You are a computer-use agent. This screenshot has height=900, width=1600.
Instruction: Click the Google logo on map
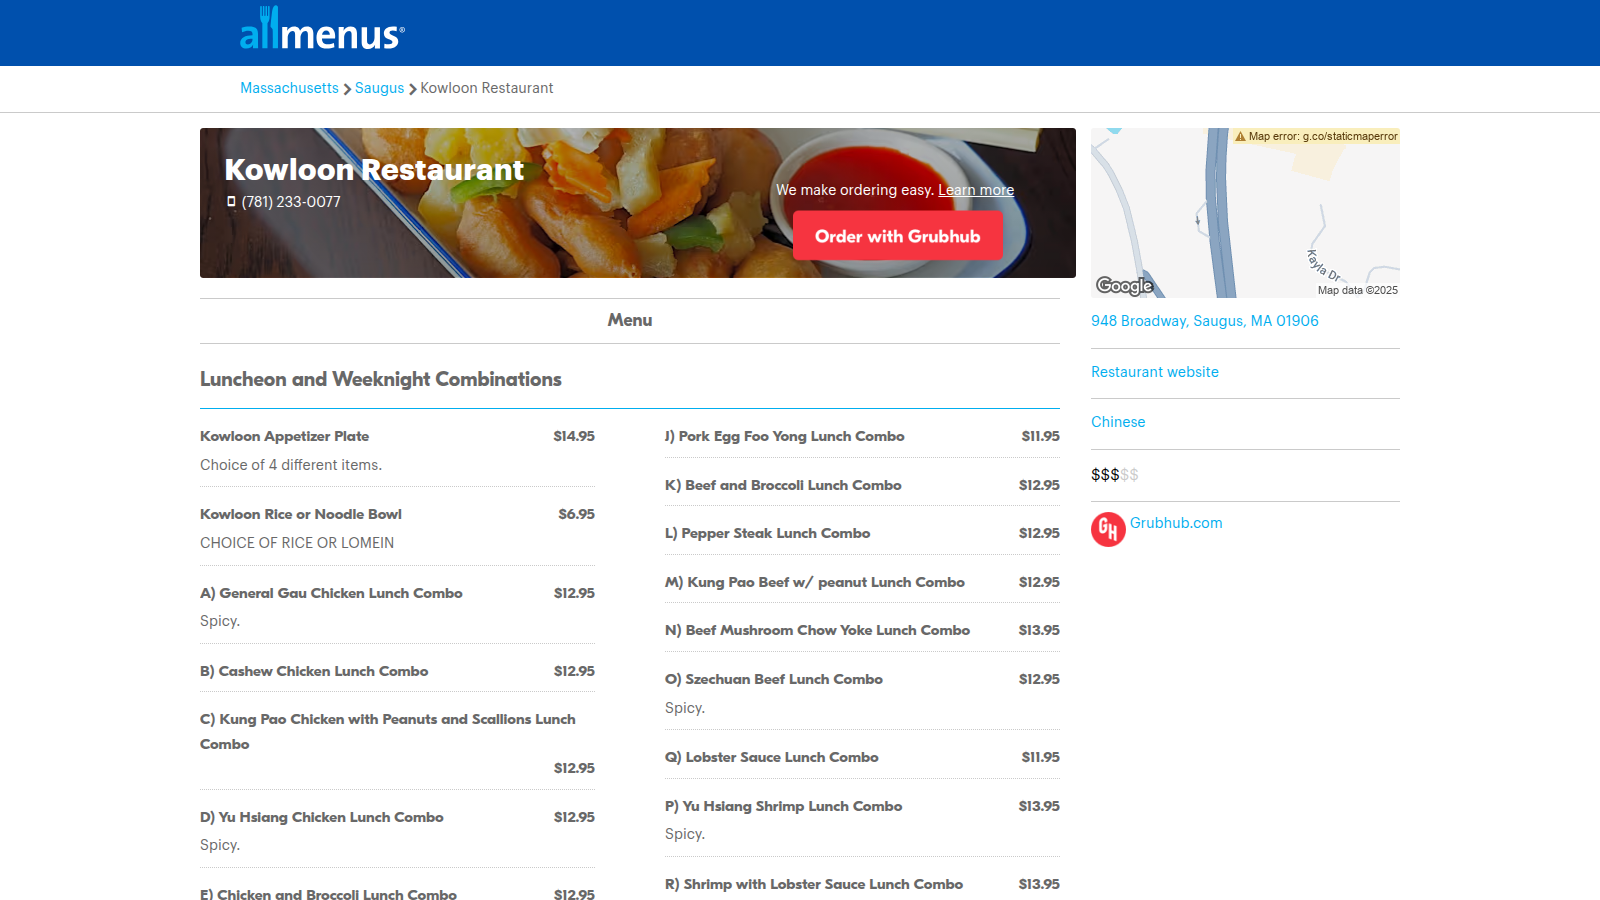(x=1124, y=286)
